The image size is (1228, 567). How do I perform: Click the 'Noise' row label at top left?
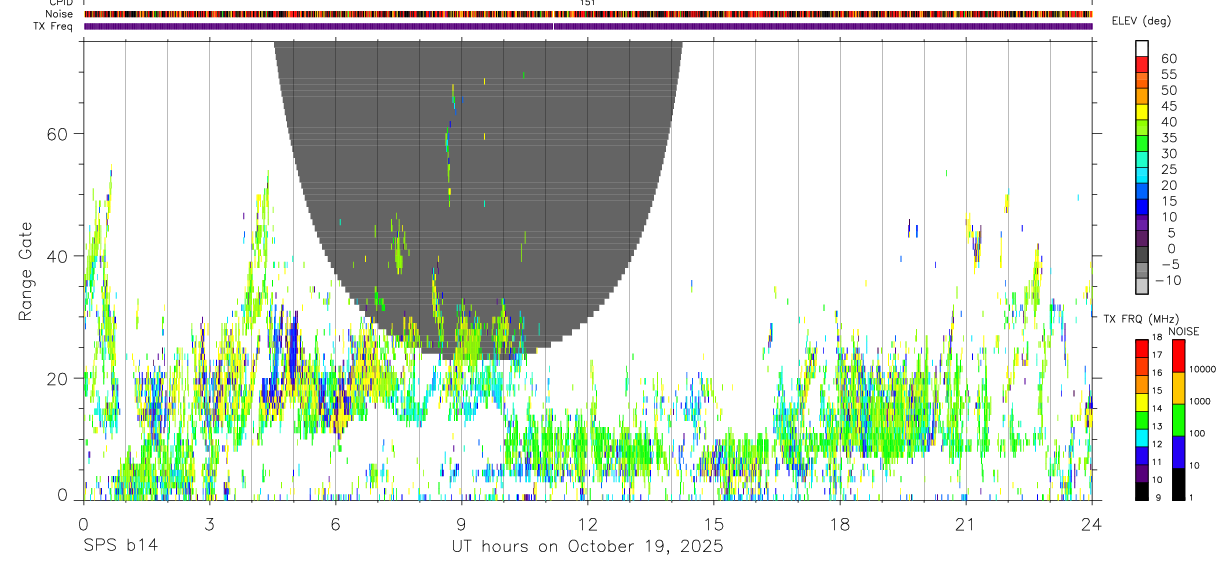point(60,14)
